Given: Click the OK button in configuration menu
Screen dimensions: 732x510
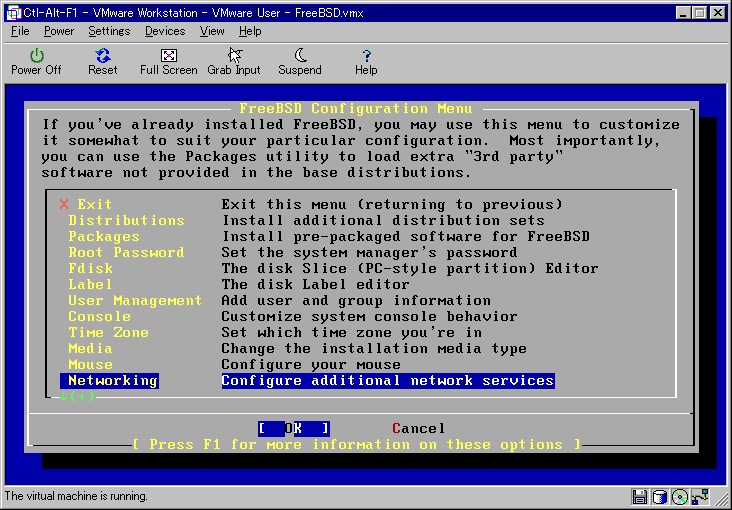Looking at the screenshot, I should [x=294, y=428].
